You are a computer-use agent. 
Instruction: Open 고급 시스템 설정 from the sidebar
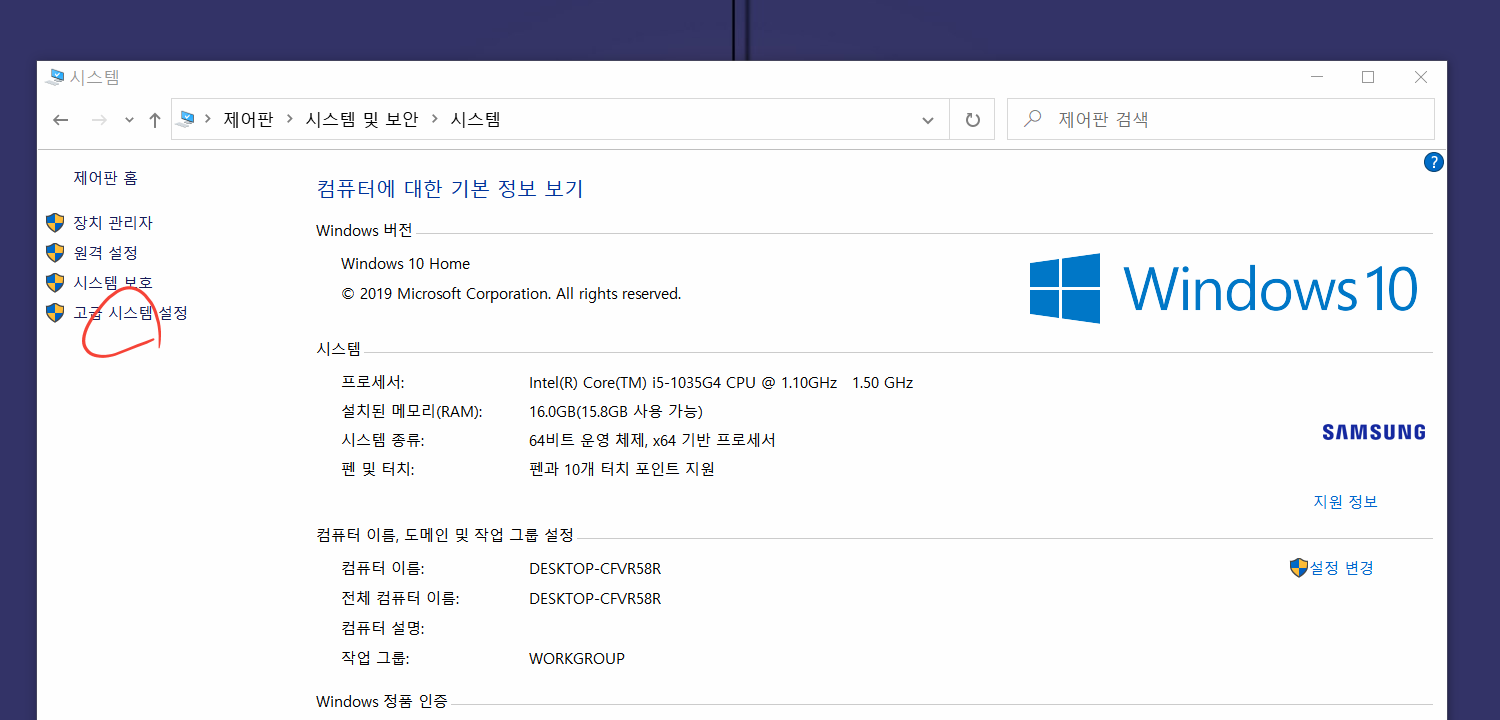click(130, 313)
